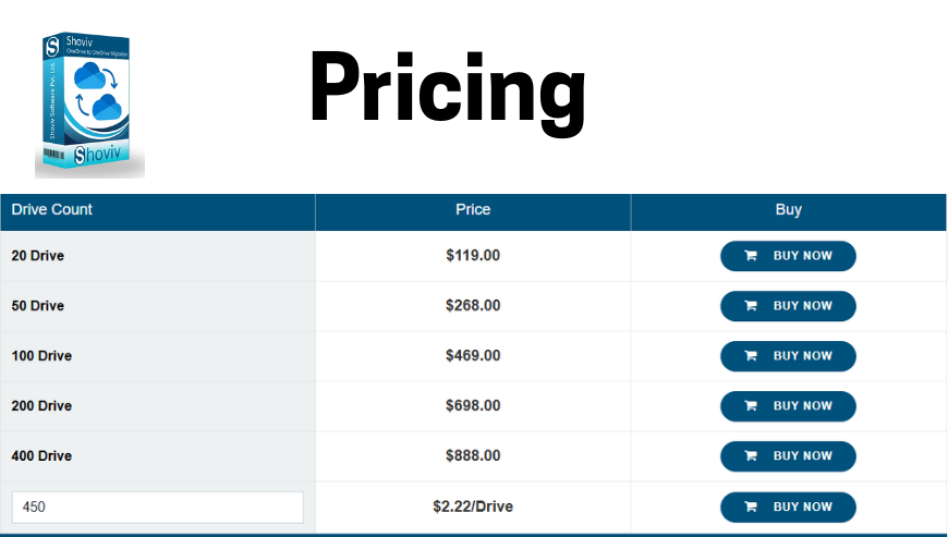
Task: Click the Buy column header
Action: point(788,210)
